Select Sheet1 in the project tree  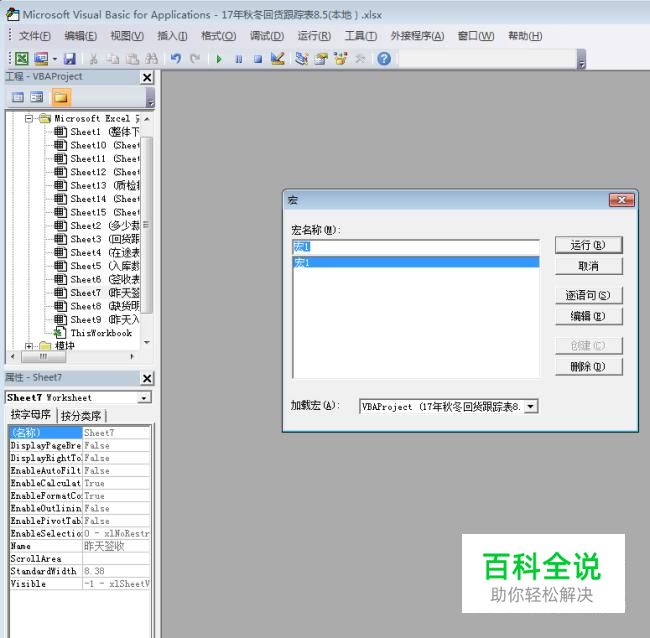click(97, 132)
